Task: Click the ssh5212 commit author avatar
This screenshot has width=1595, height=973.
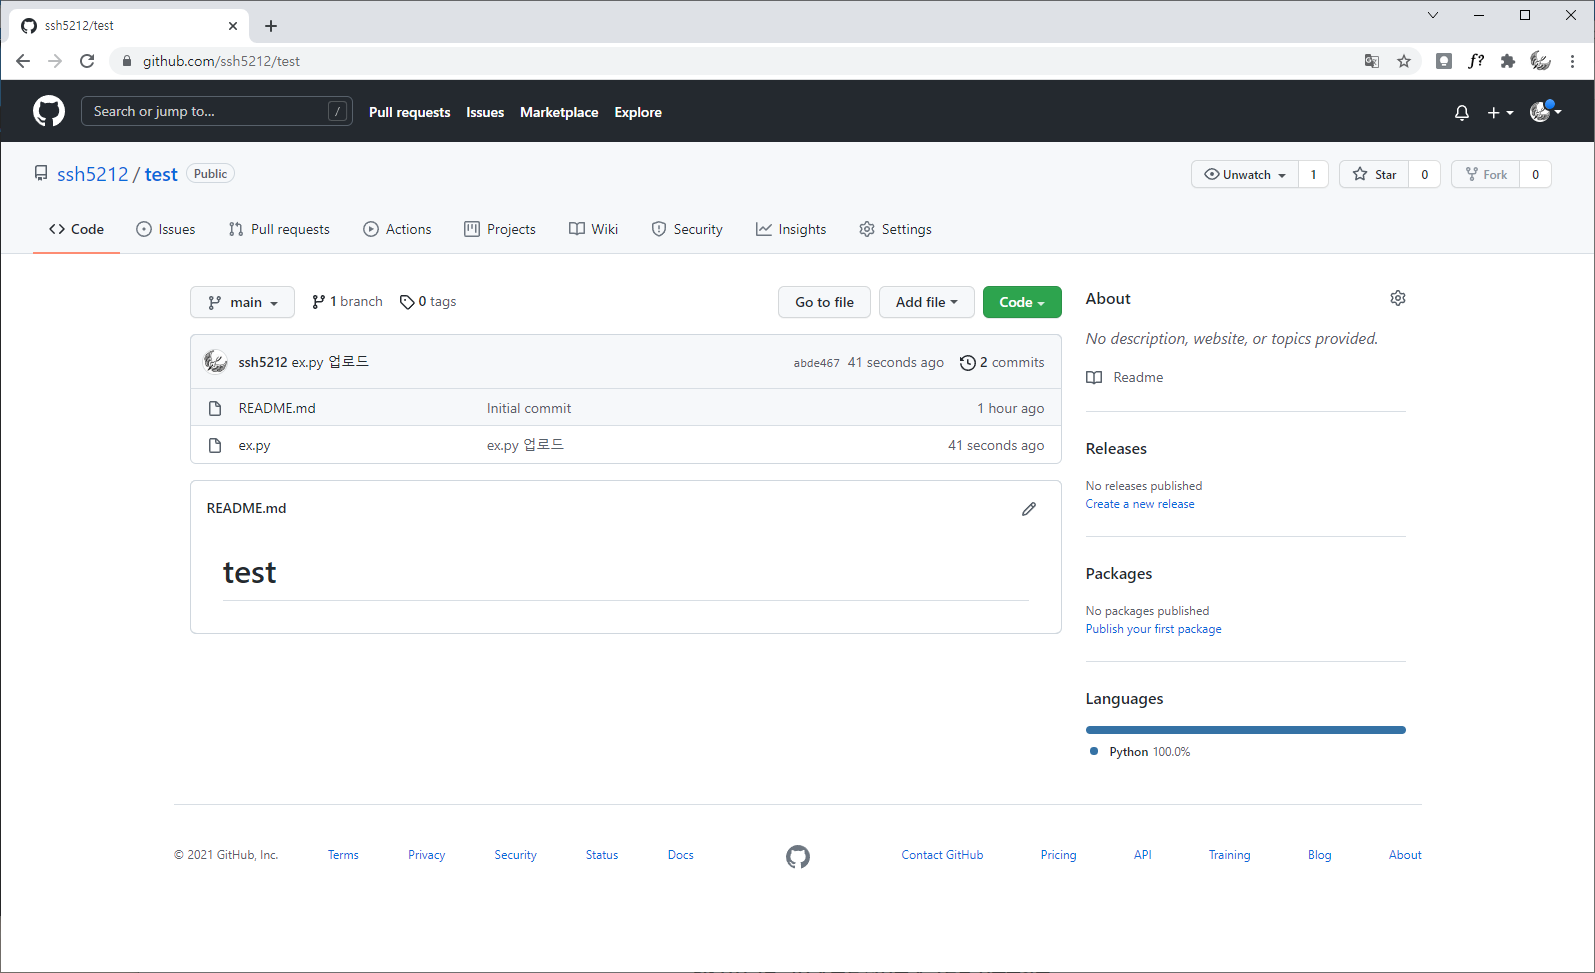Action: (x=215, y=361)
